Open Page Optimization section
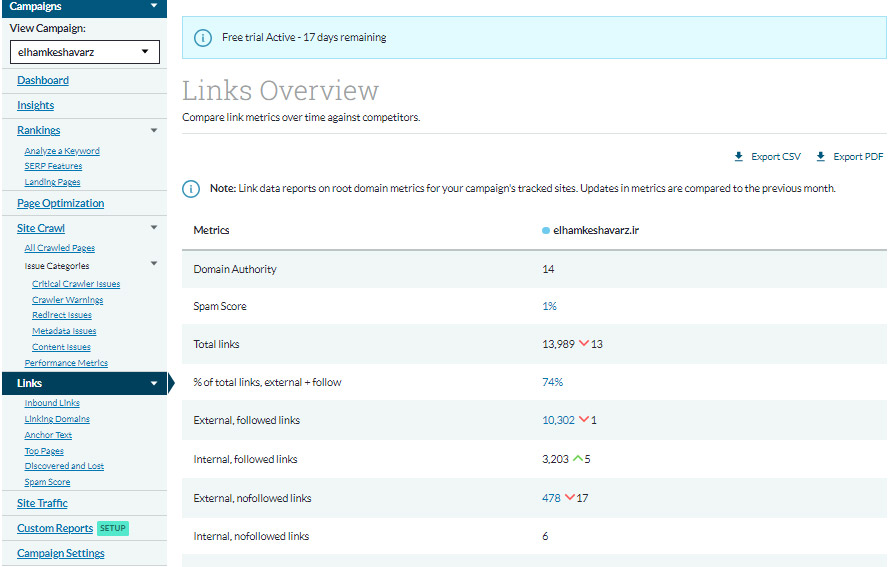 (60, 203)
